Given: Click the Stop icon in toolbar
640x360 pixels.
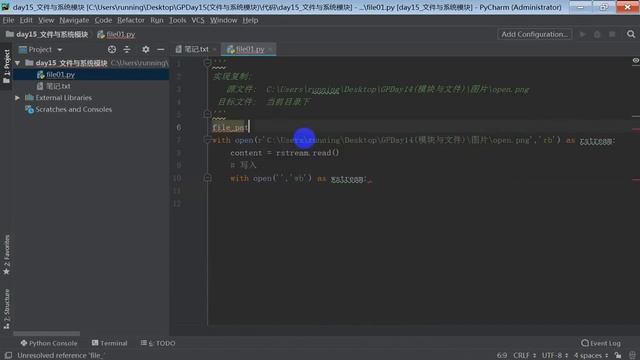Looking at the screenshot, I should (612, 34).
